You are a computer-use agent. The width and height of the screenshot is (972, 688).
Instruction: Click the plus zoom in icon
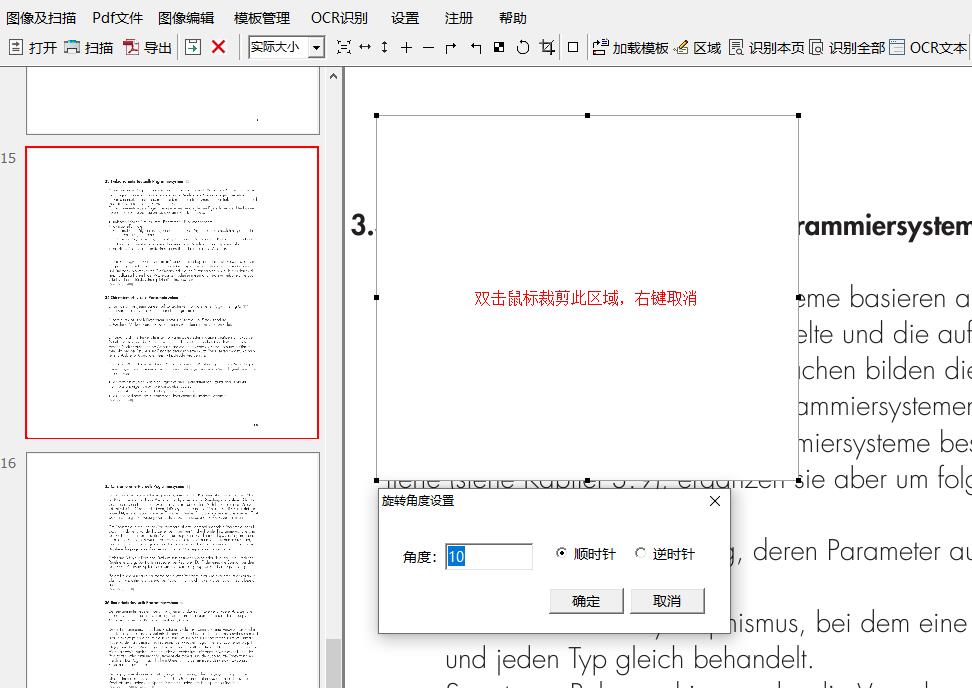pos(407,47)
